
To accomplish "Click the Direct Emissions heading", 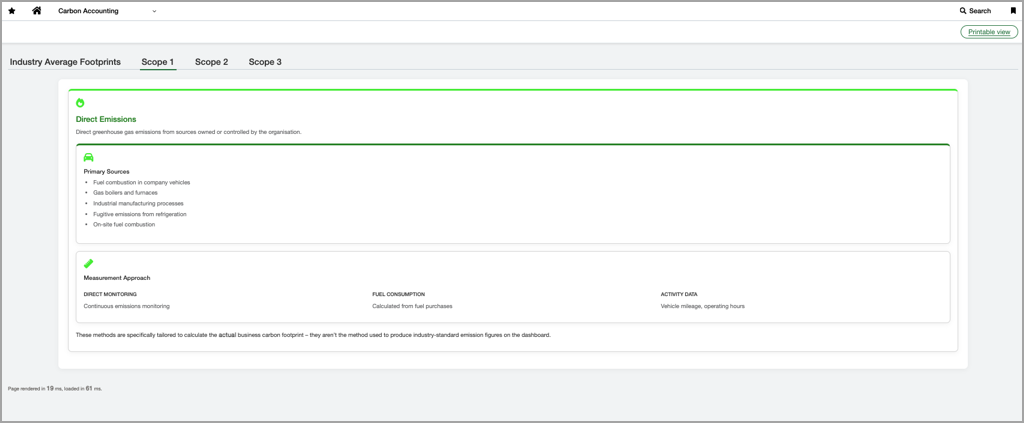I will 106,119.
